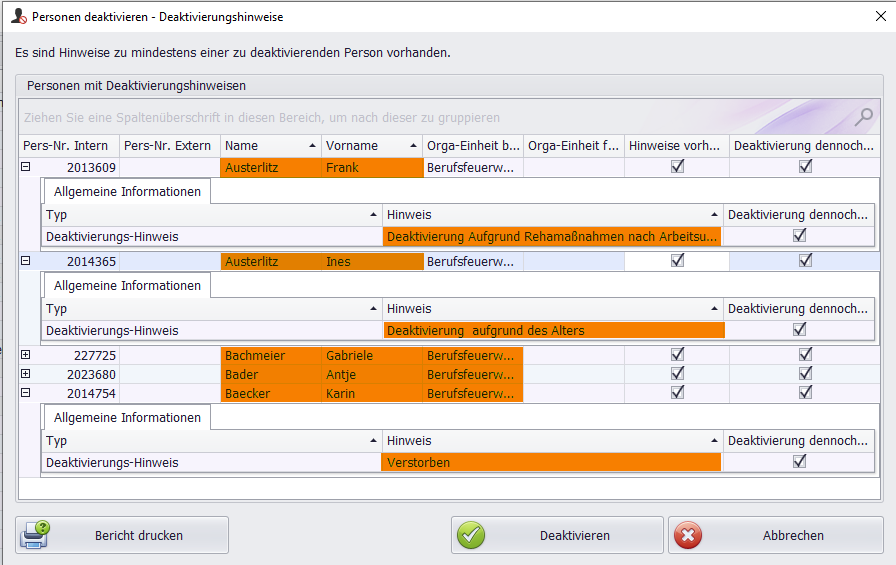Click the printer icon on Bericht drucken
Viewport: 896px width, 565px height.
pyautogui.click(x=36, y=535)
